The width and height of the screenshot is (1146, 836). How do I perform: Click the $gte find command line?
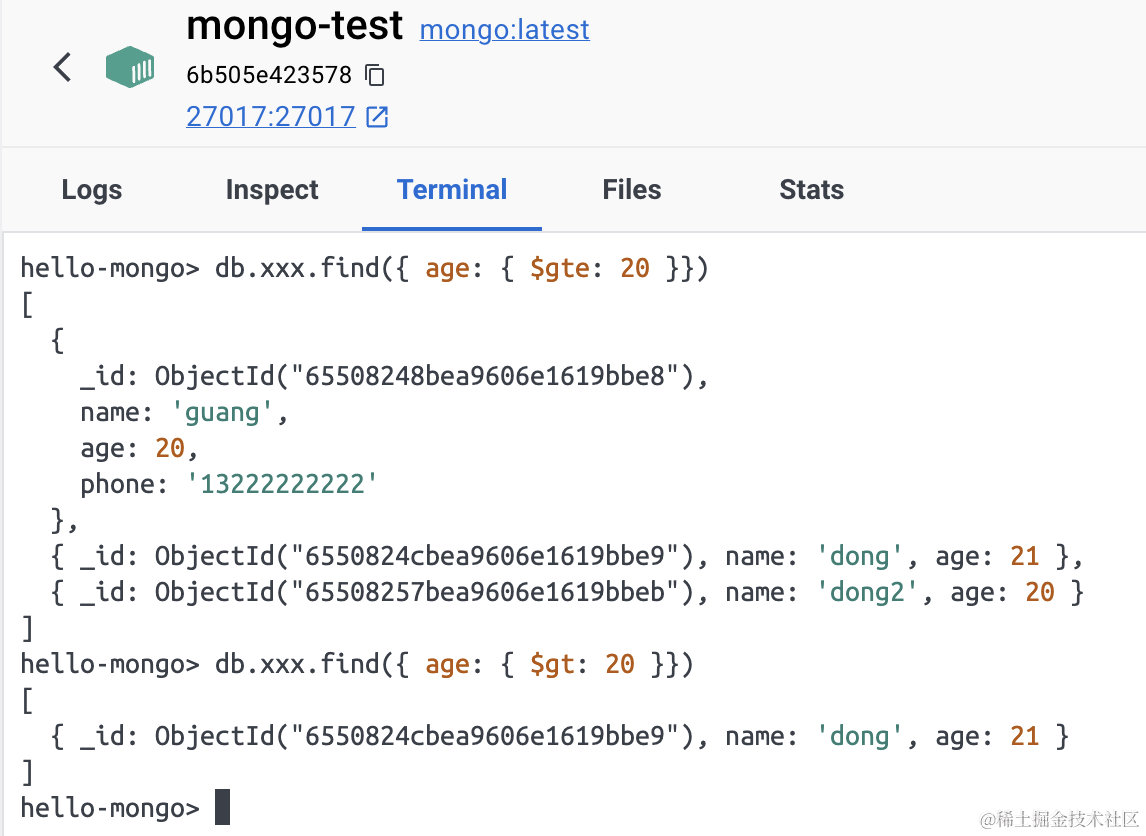(462, 269)
